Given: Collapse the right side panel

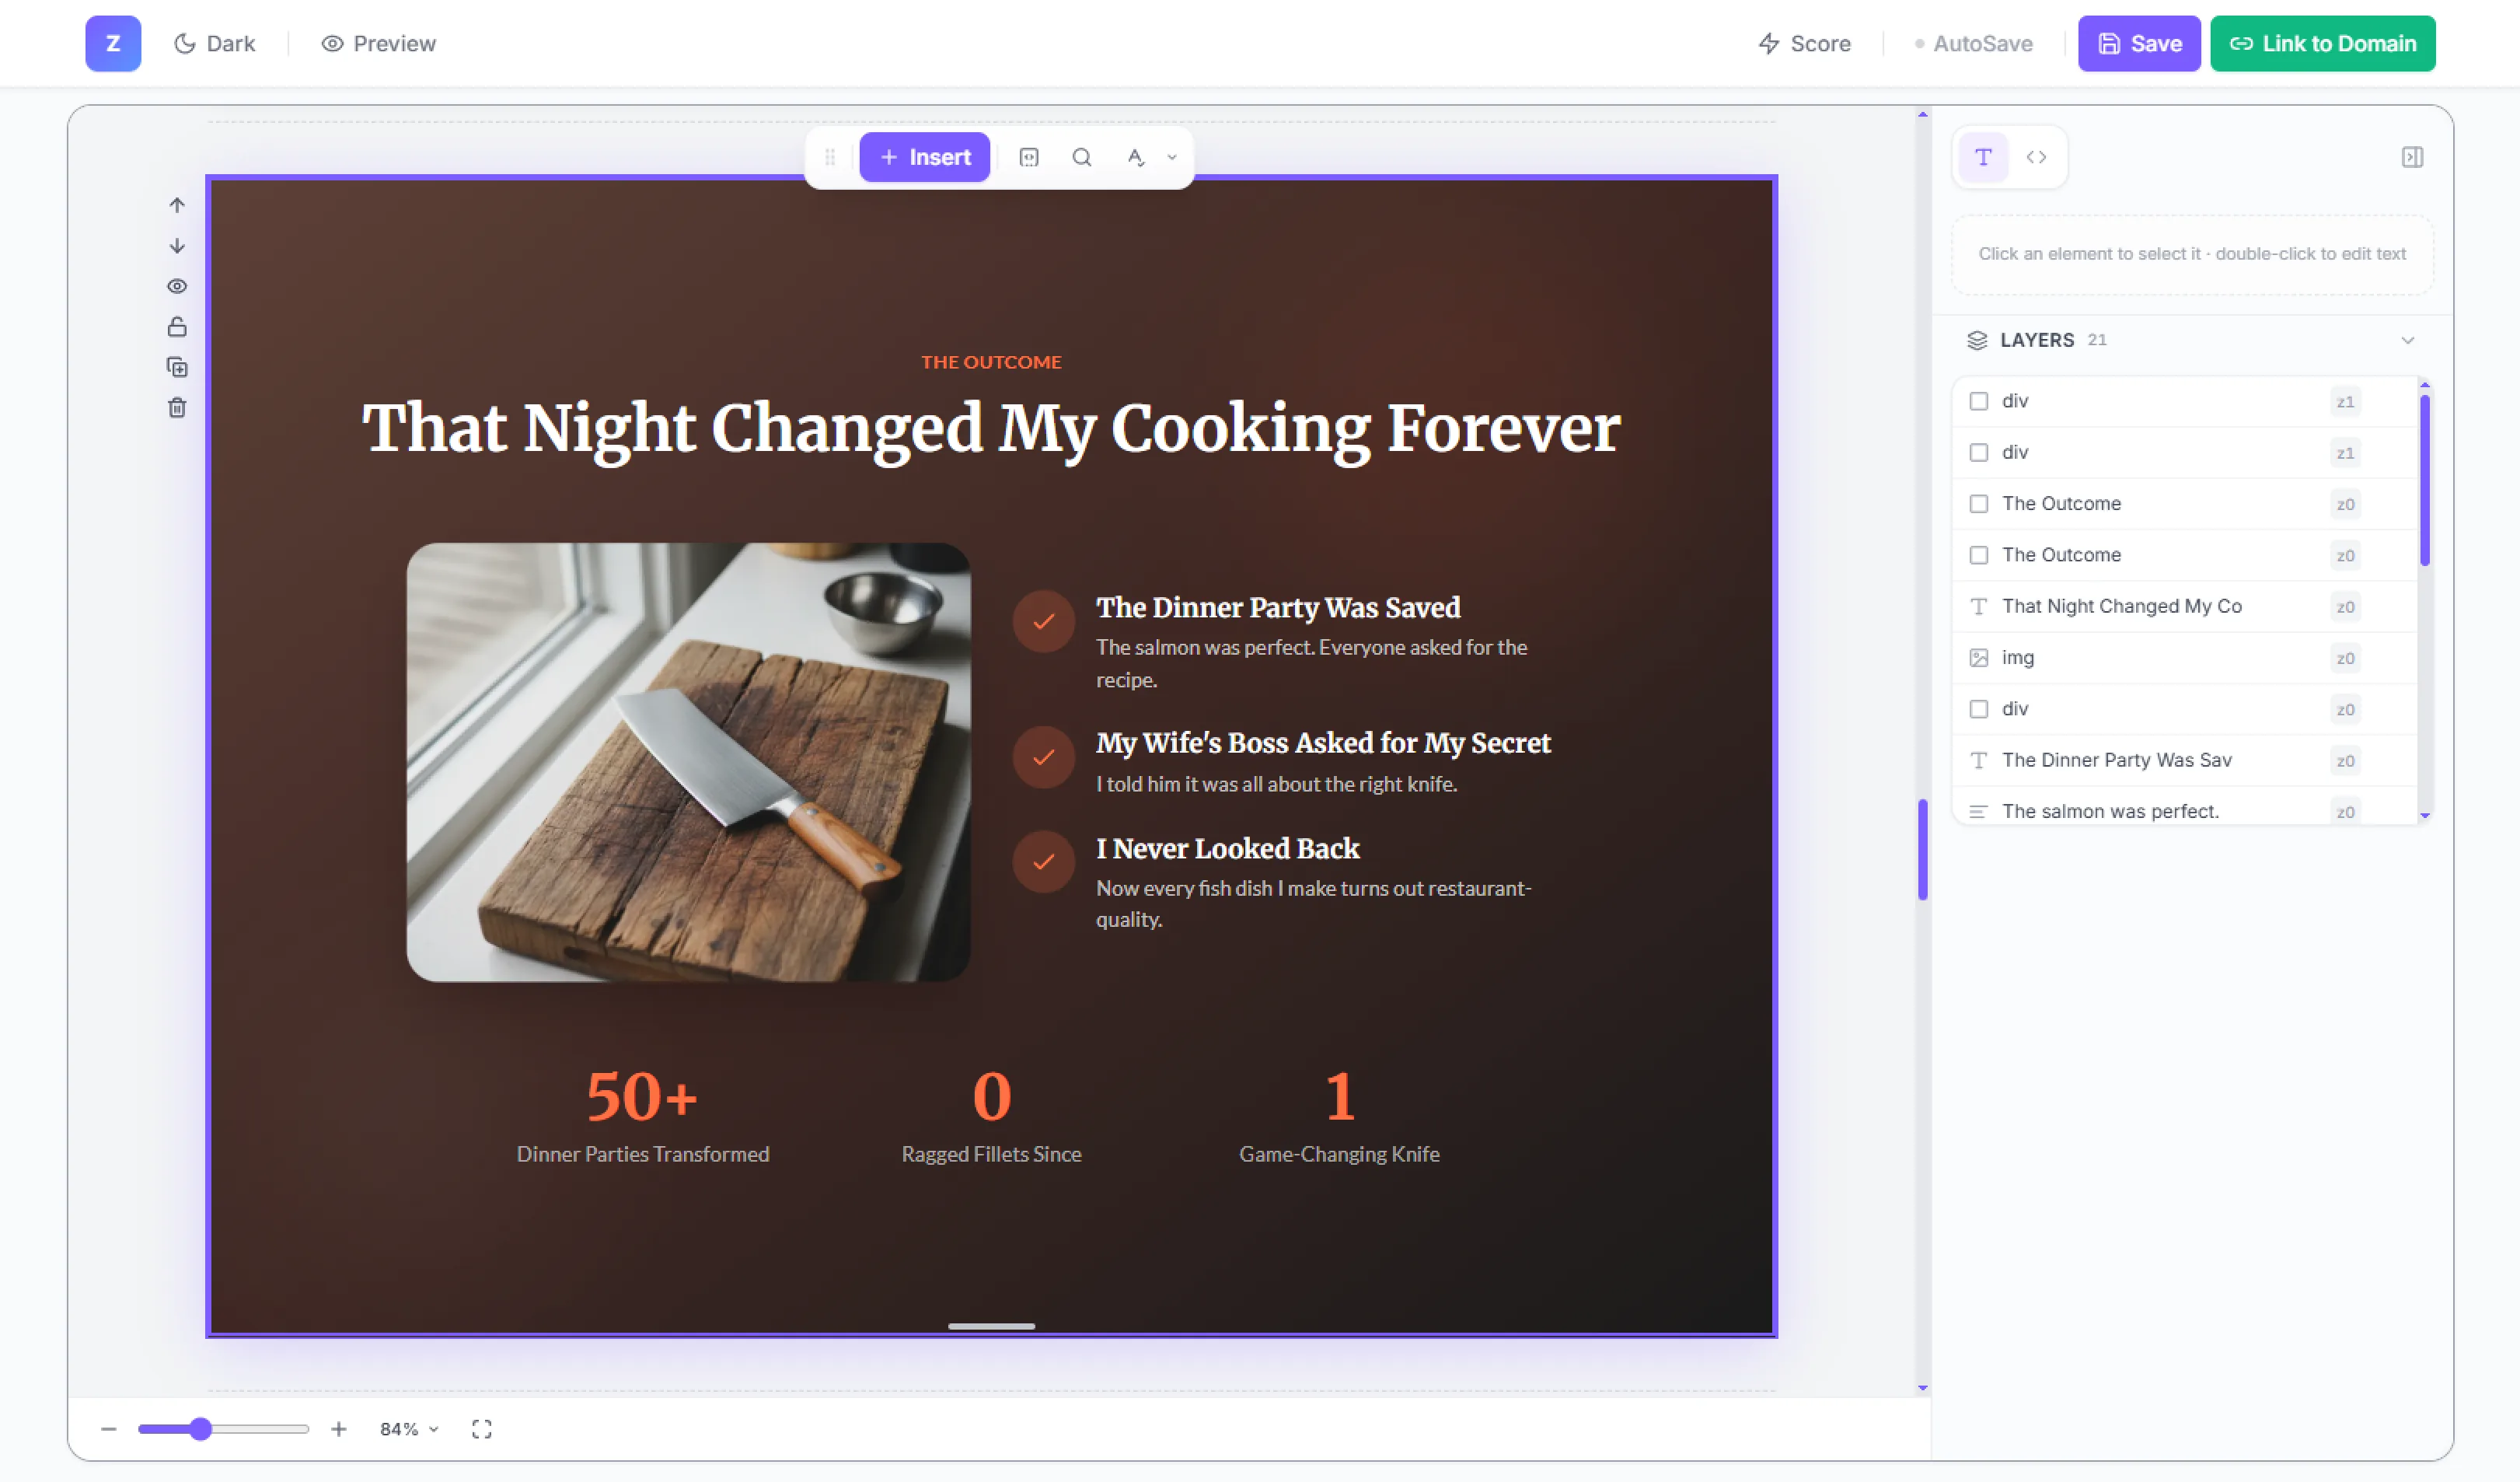Looking at the screenshot, I should (x=2412, y=157).
